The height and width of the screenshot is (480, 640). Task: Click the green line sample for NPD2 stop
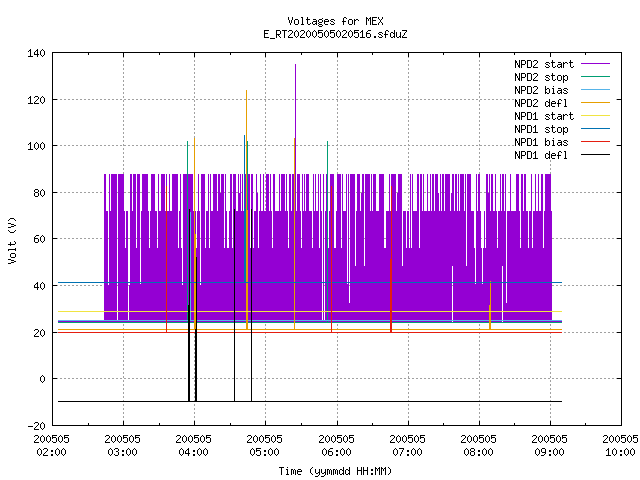click(595, 76)
